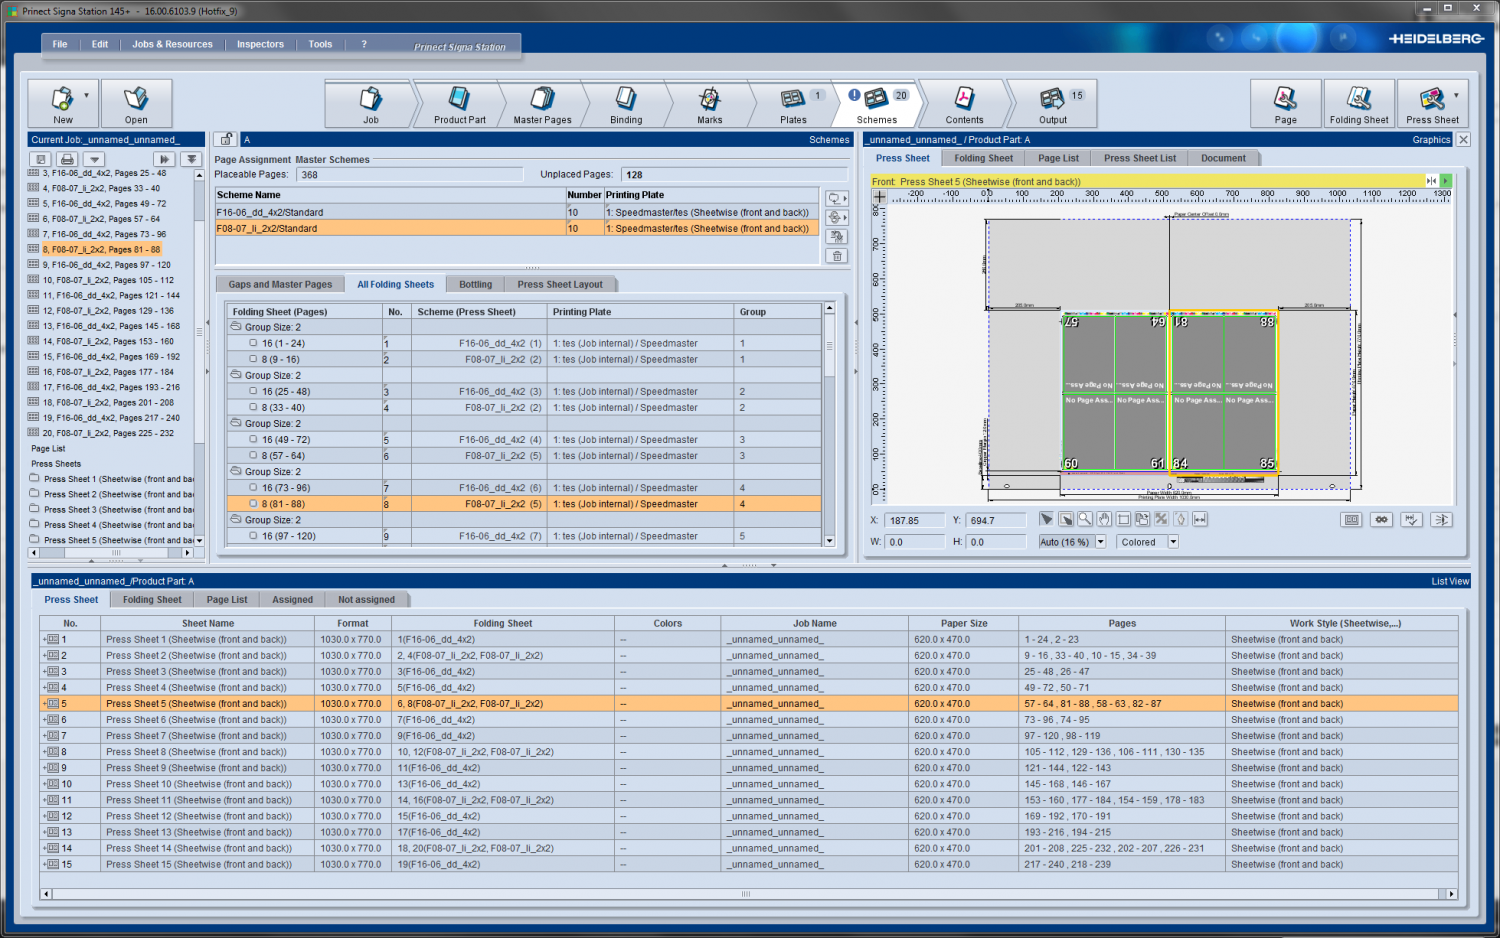Select radio for folding sheet 8 (9 - 16)

[x=254, y=359]
